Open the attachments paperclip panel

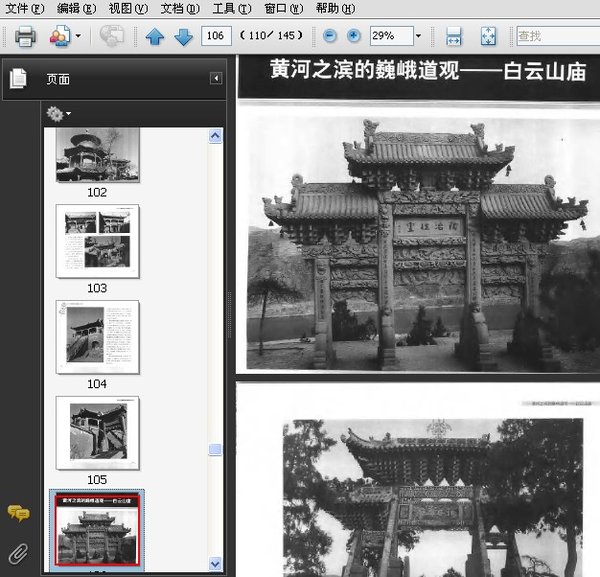point(18,552)
